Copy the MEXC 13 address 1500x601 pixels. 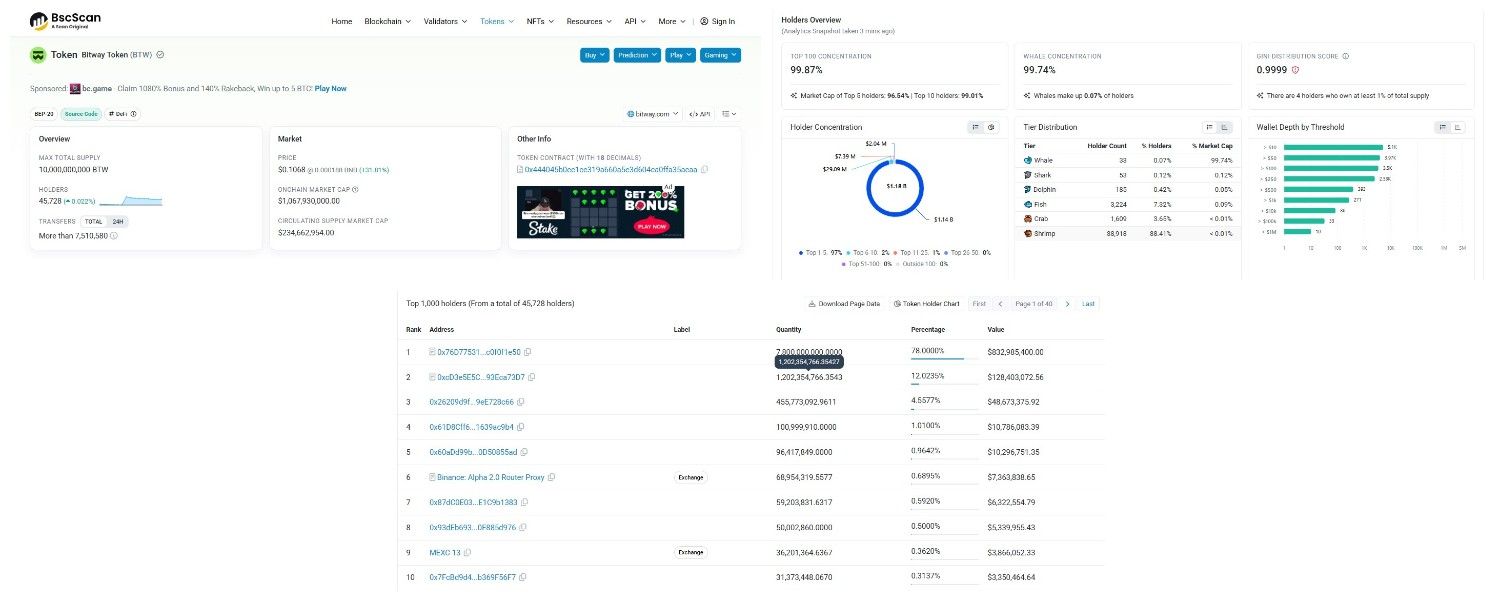pos(467,552)
